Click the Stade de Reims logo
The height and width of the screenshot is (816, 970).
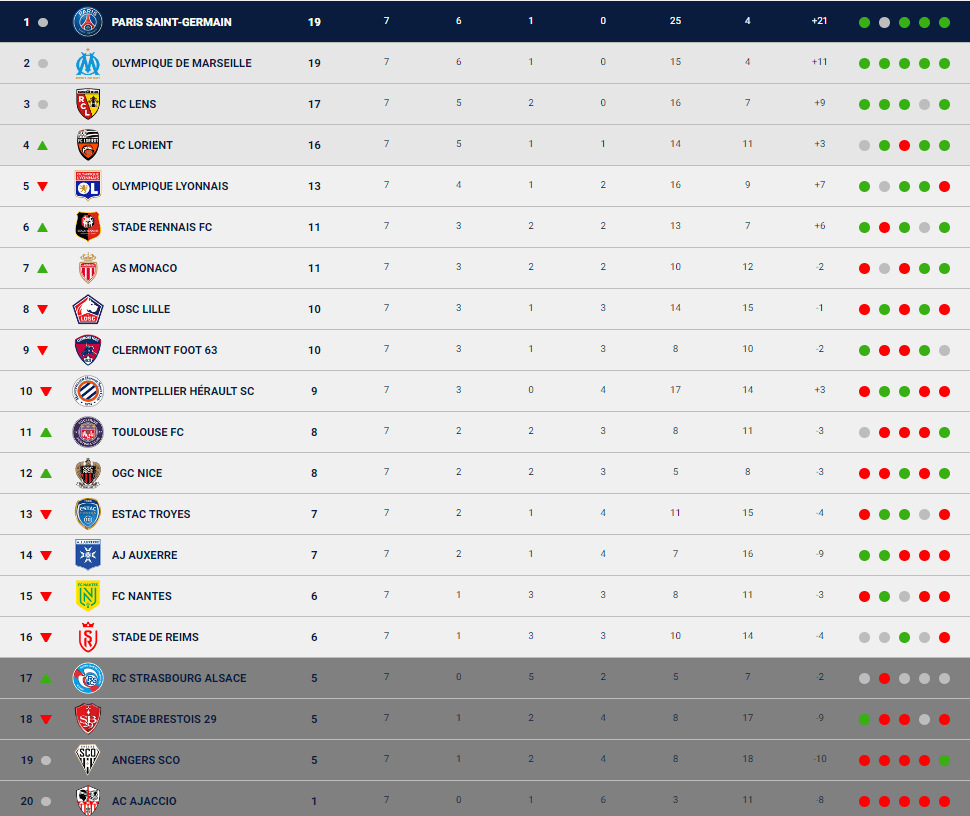click(x=88, y=637)
